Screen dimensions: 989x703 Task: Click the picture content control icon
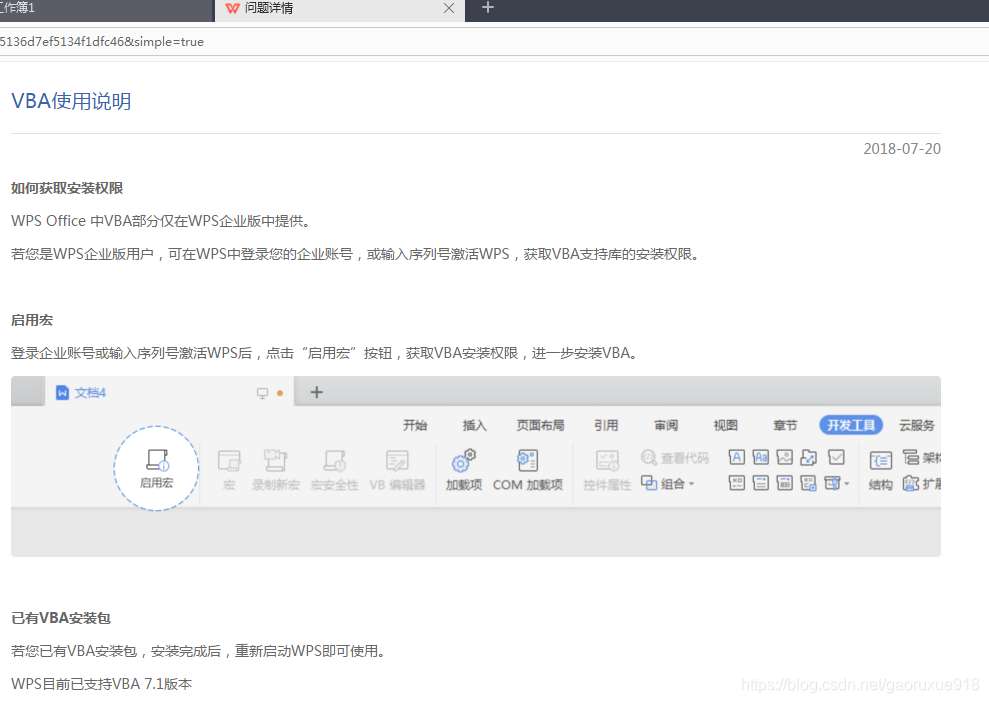785,457
